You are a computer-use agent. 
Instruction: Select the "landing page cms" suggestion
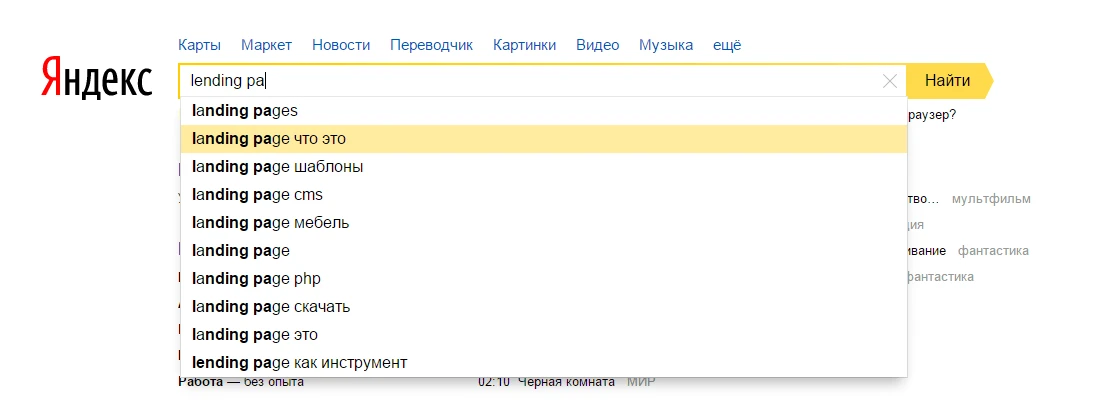(258, 195)
